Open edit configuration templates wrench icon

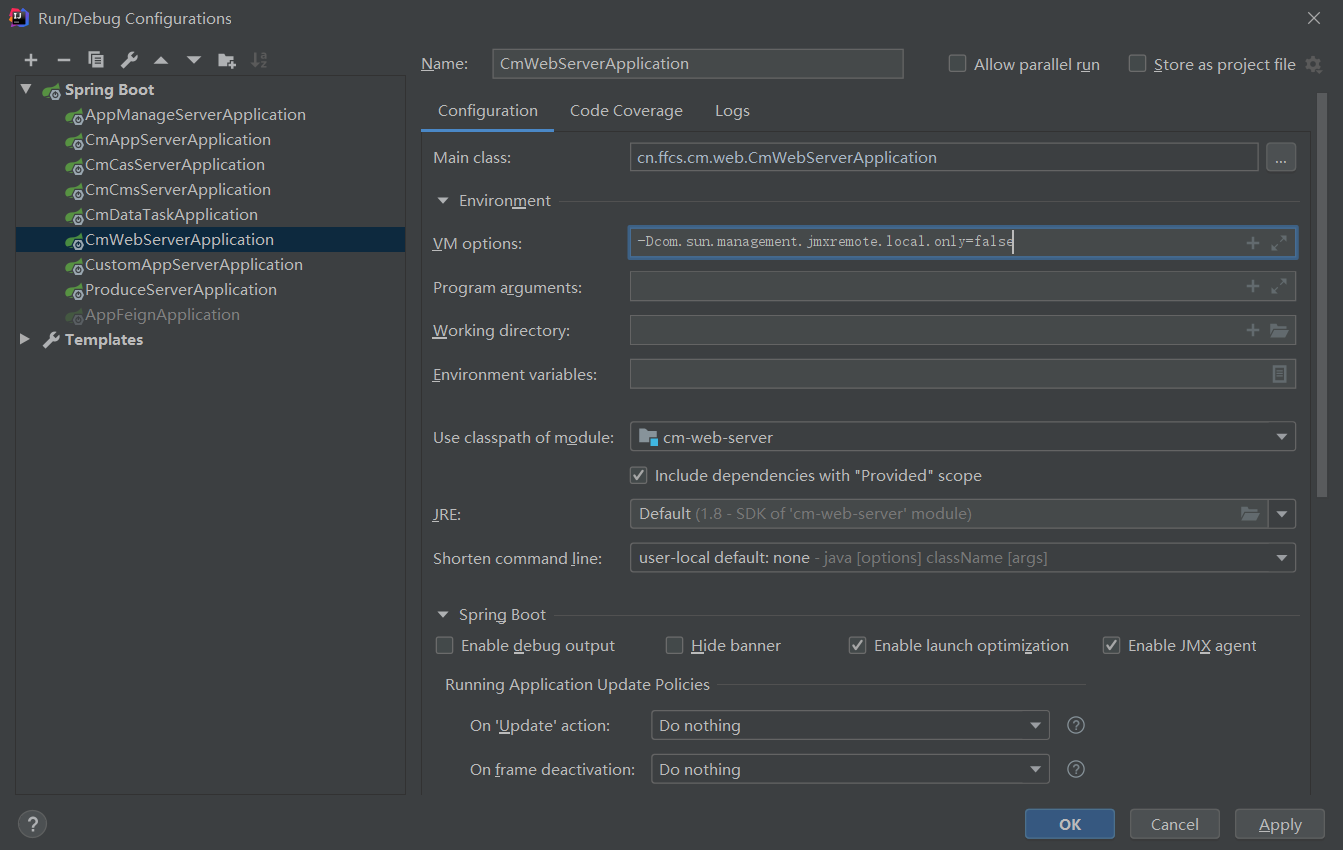129,60
